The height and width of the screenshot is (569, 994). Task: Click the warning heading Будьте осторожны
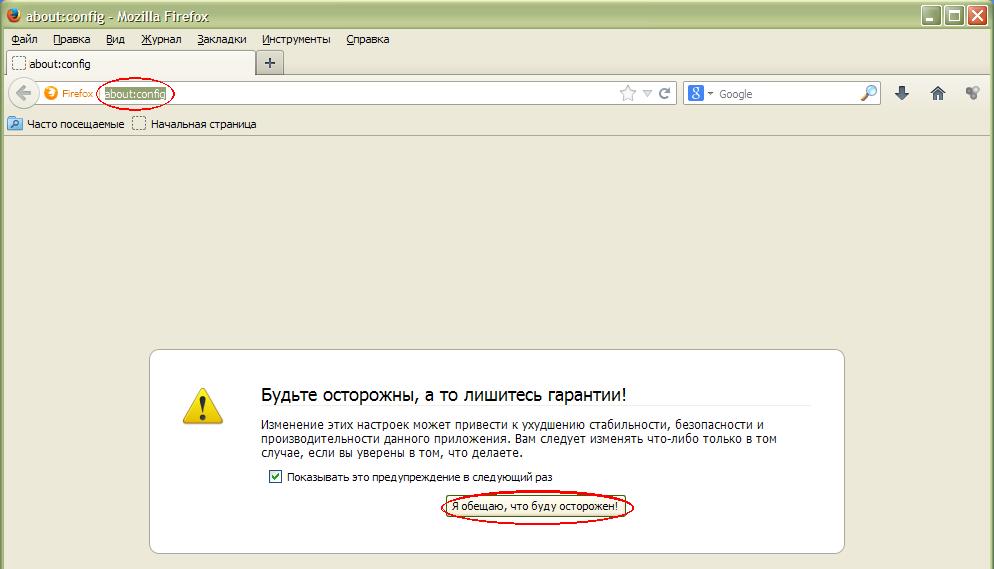[443, 395]
